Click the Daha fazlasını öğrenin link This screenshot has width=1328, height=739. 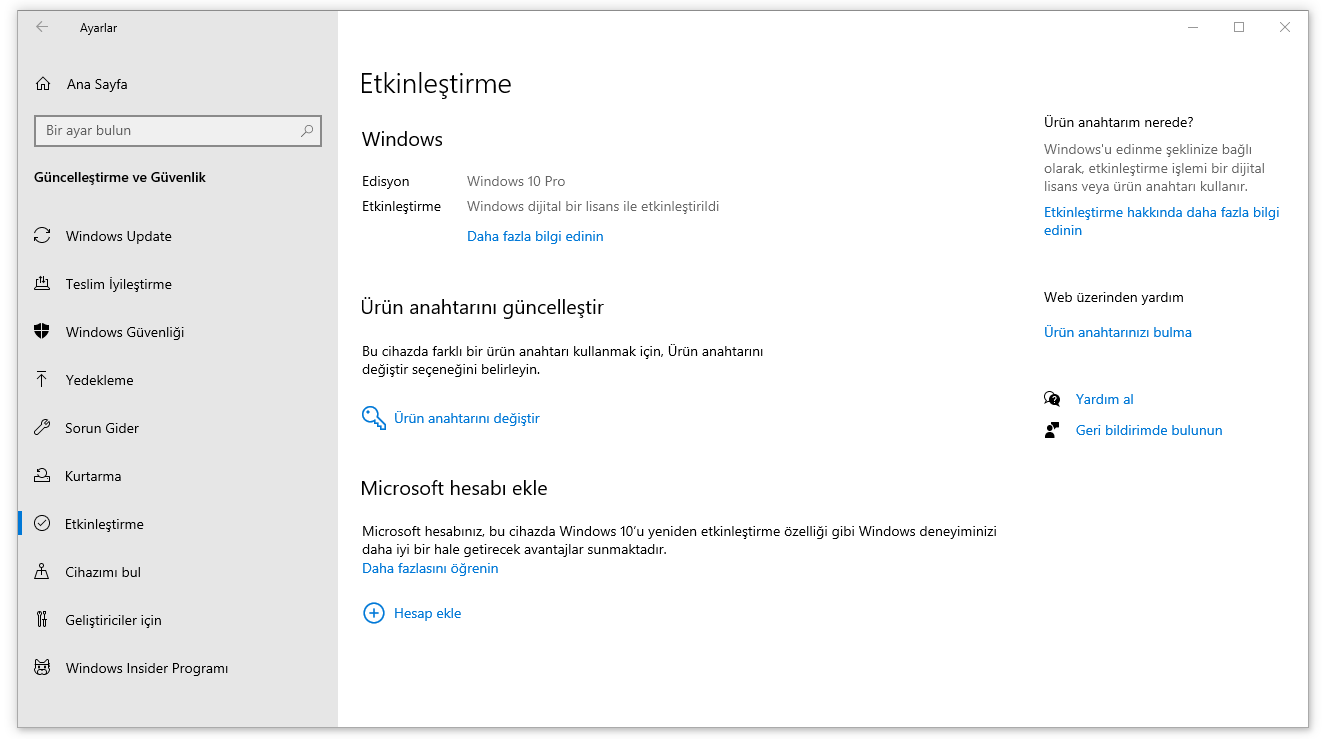[430, 568]
